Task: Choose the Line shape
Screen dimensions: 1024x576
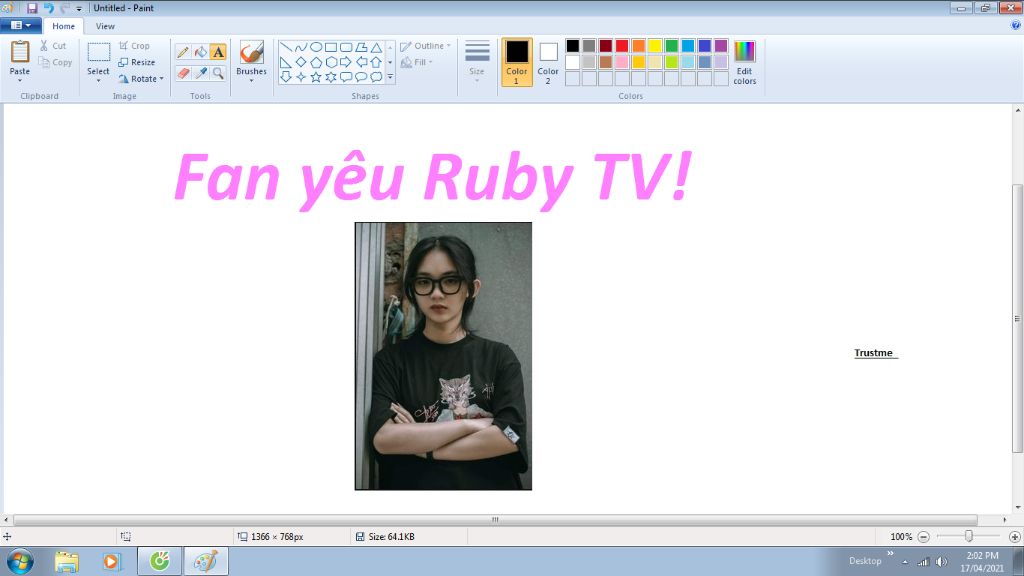Action: tap(285, 47)
